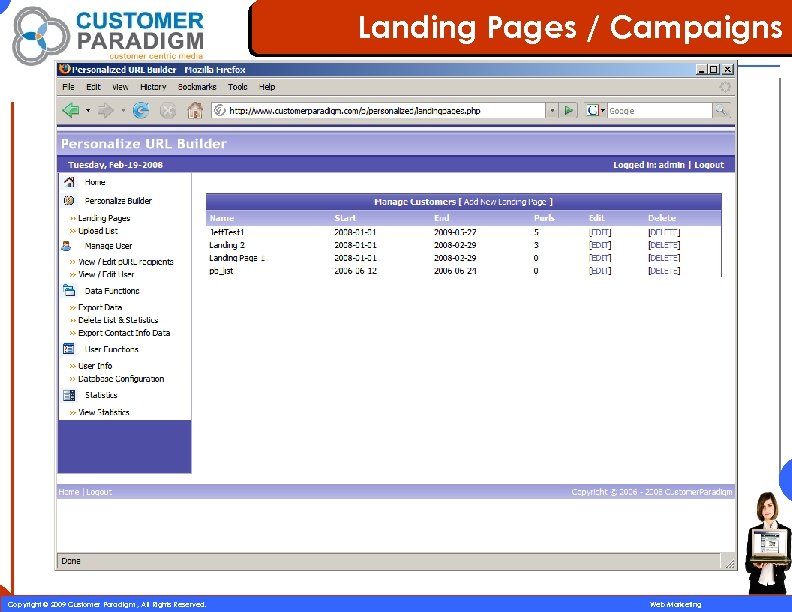
Task: Click the footer Logout link
Action: [x=99, y=491]
